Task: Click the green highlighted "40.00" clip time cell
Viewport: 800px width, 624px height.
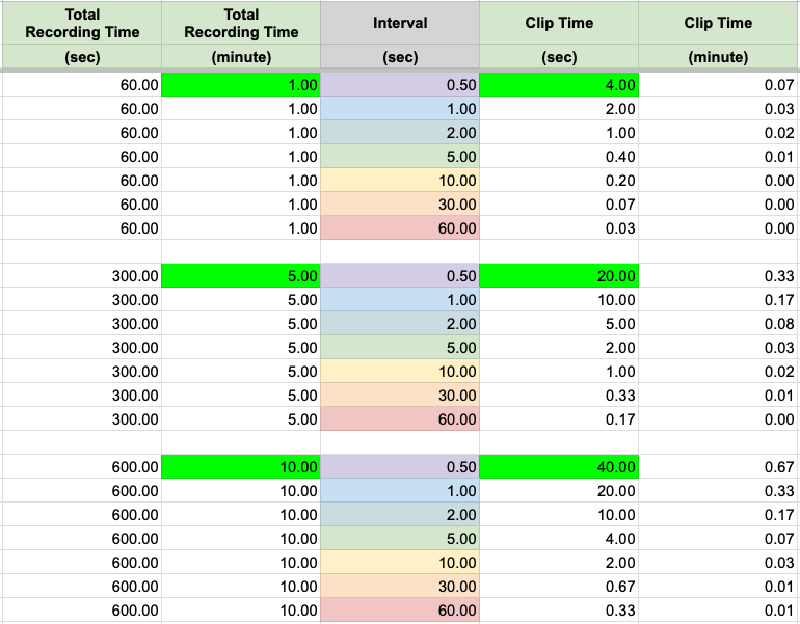Action: point(559,467)
